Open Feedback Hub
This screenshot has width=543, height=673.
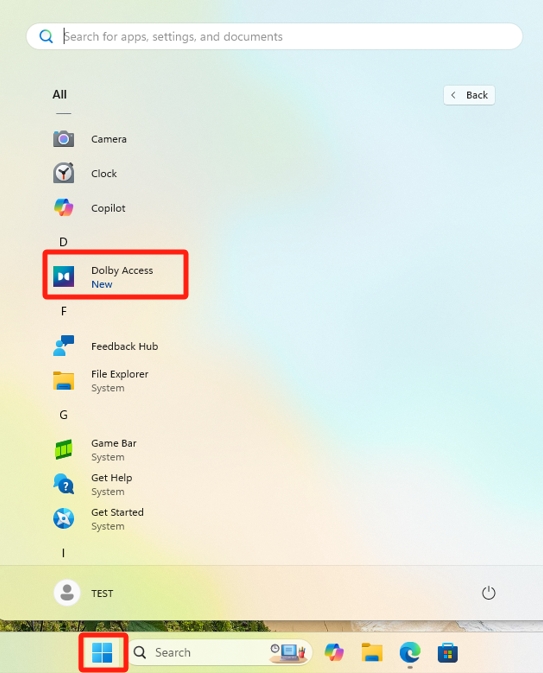coord(106,346)
